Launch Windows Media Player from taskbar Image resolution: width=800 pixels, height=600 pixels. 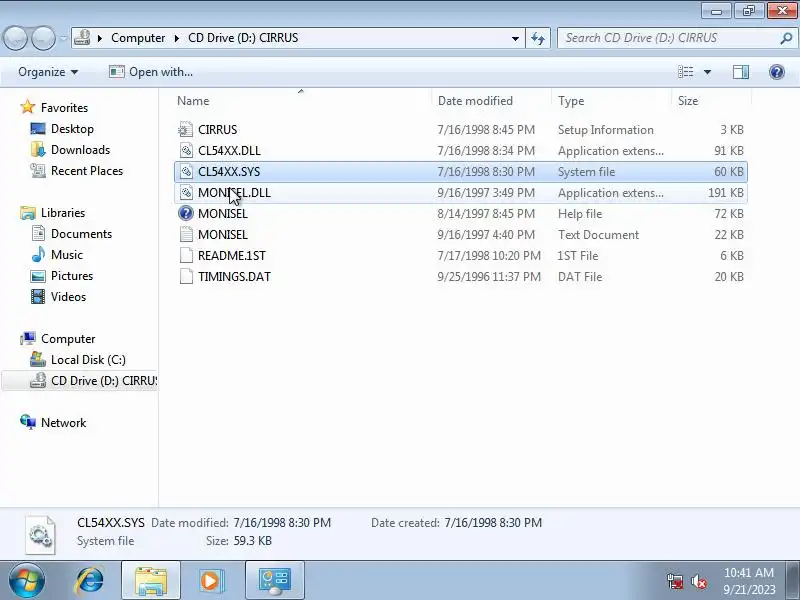[210, 580]
